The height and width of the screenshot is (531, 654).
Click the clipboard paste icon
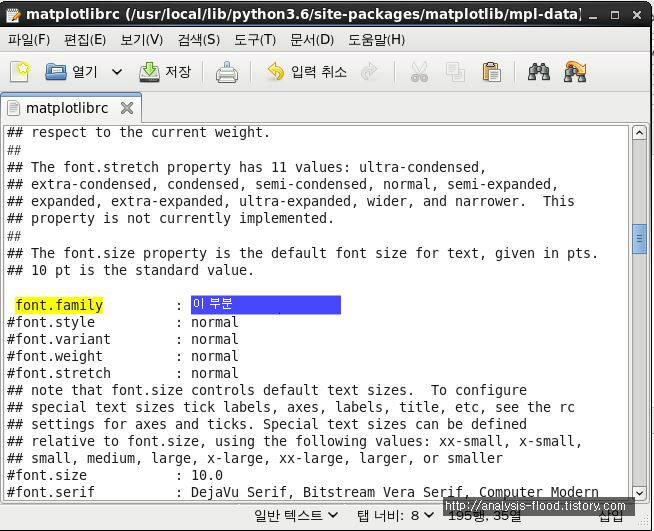point(492,72)
